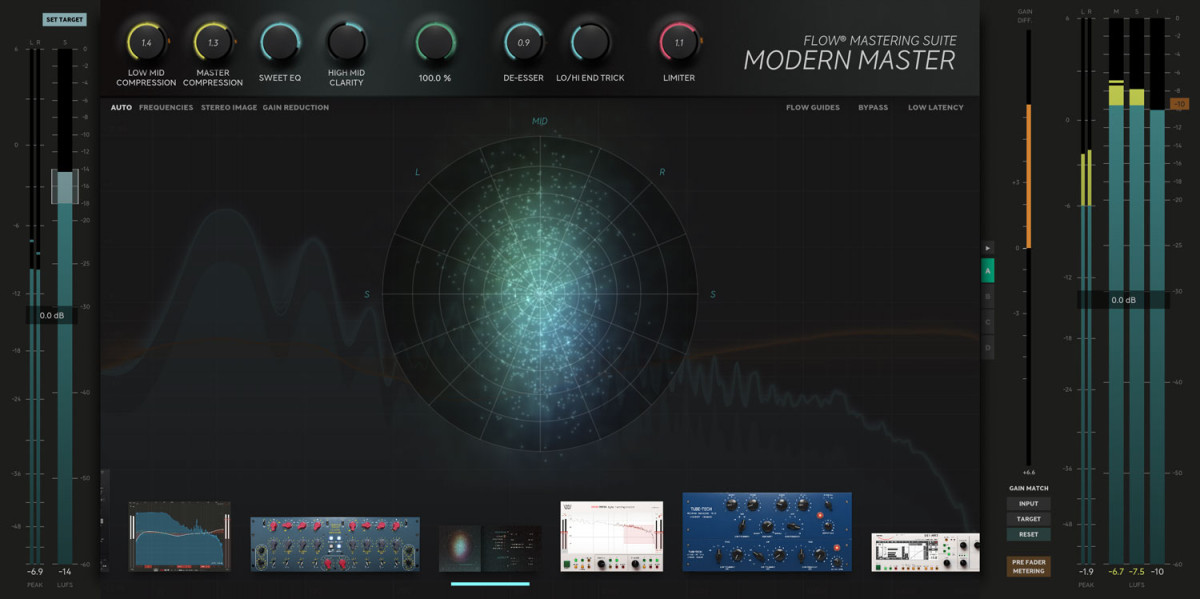This screenshot has width=1200, height=599.
Task: Click the pink Limiter knob
Action: pos(679,42)
